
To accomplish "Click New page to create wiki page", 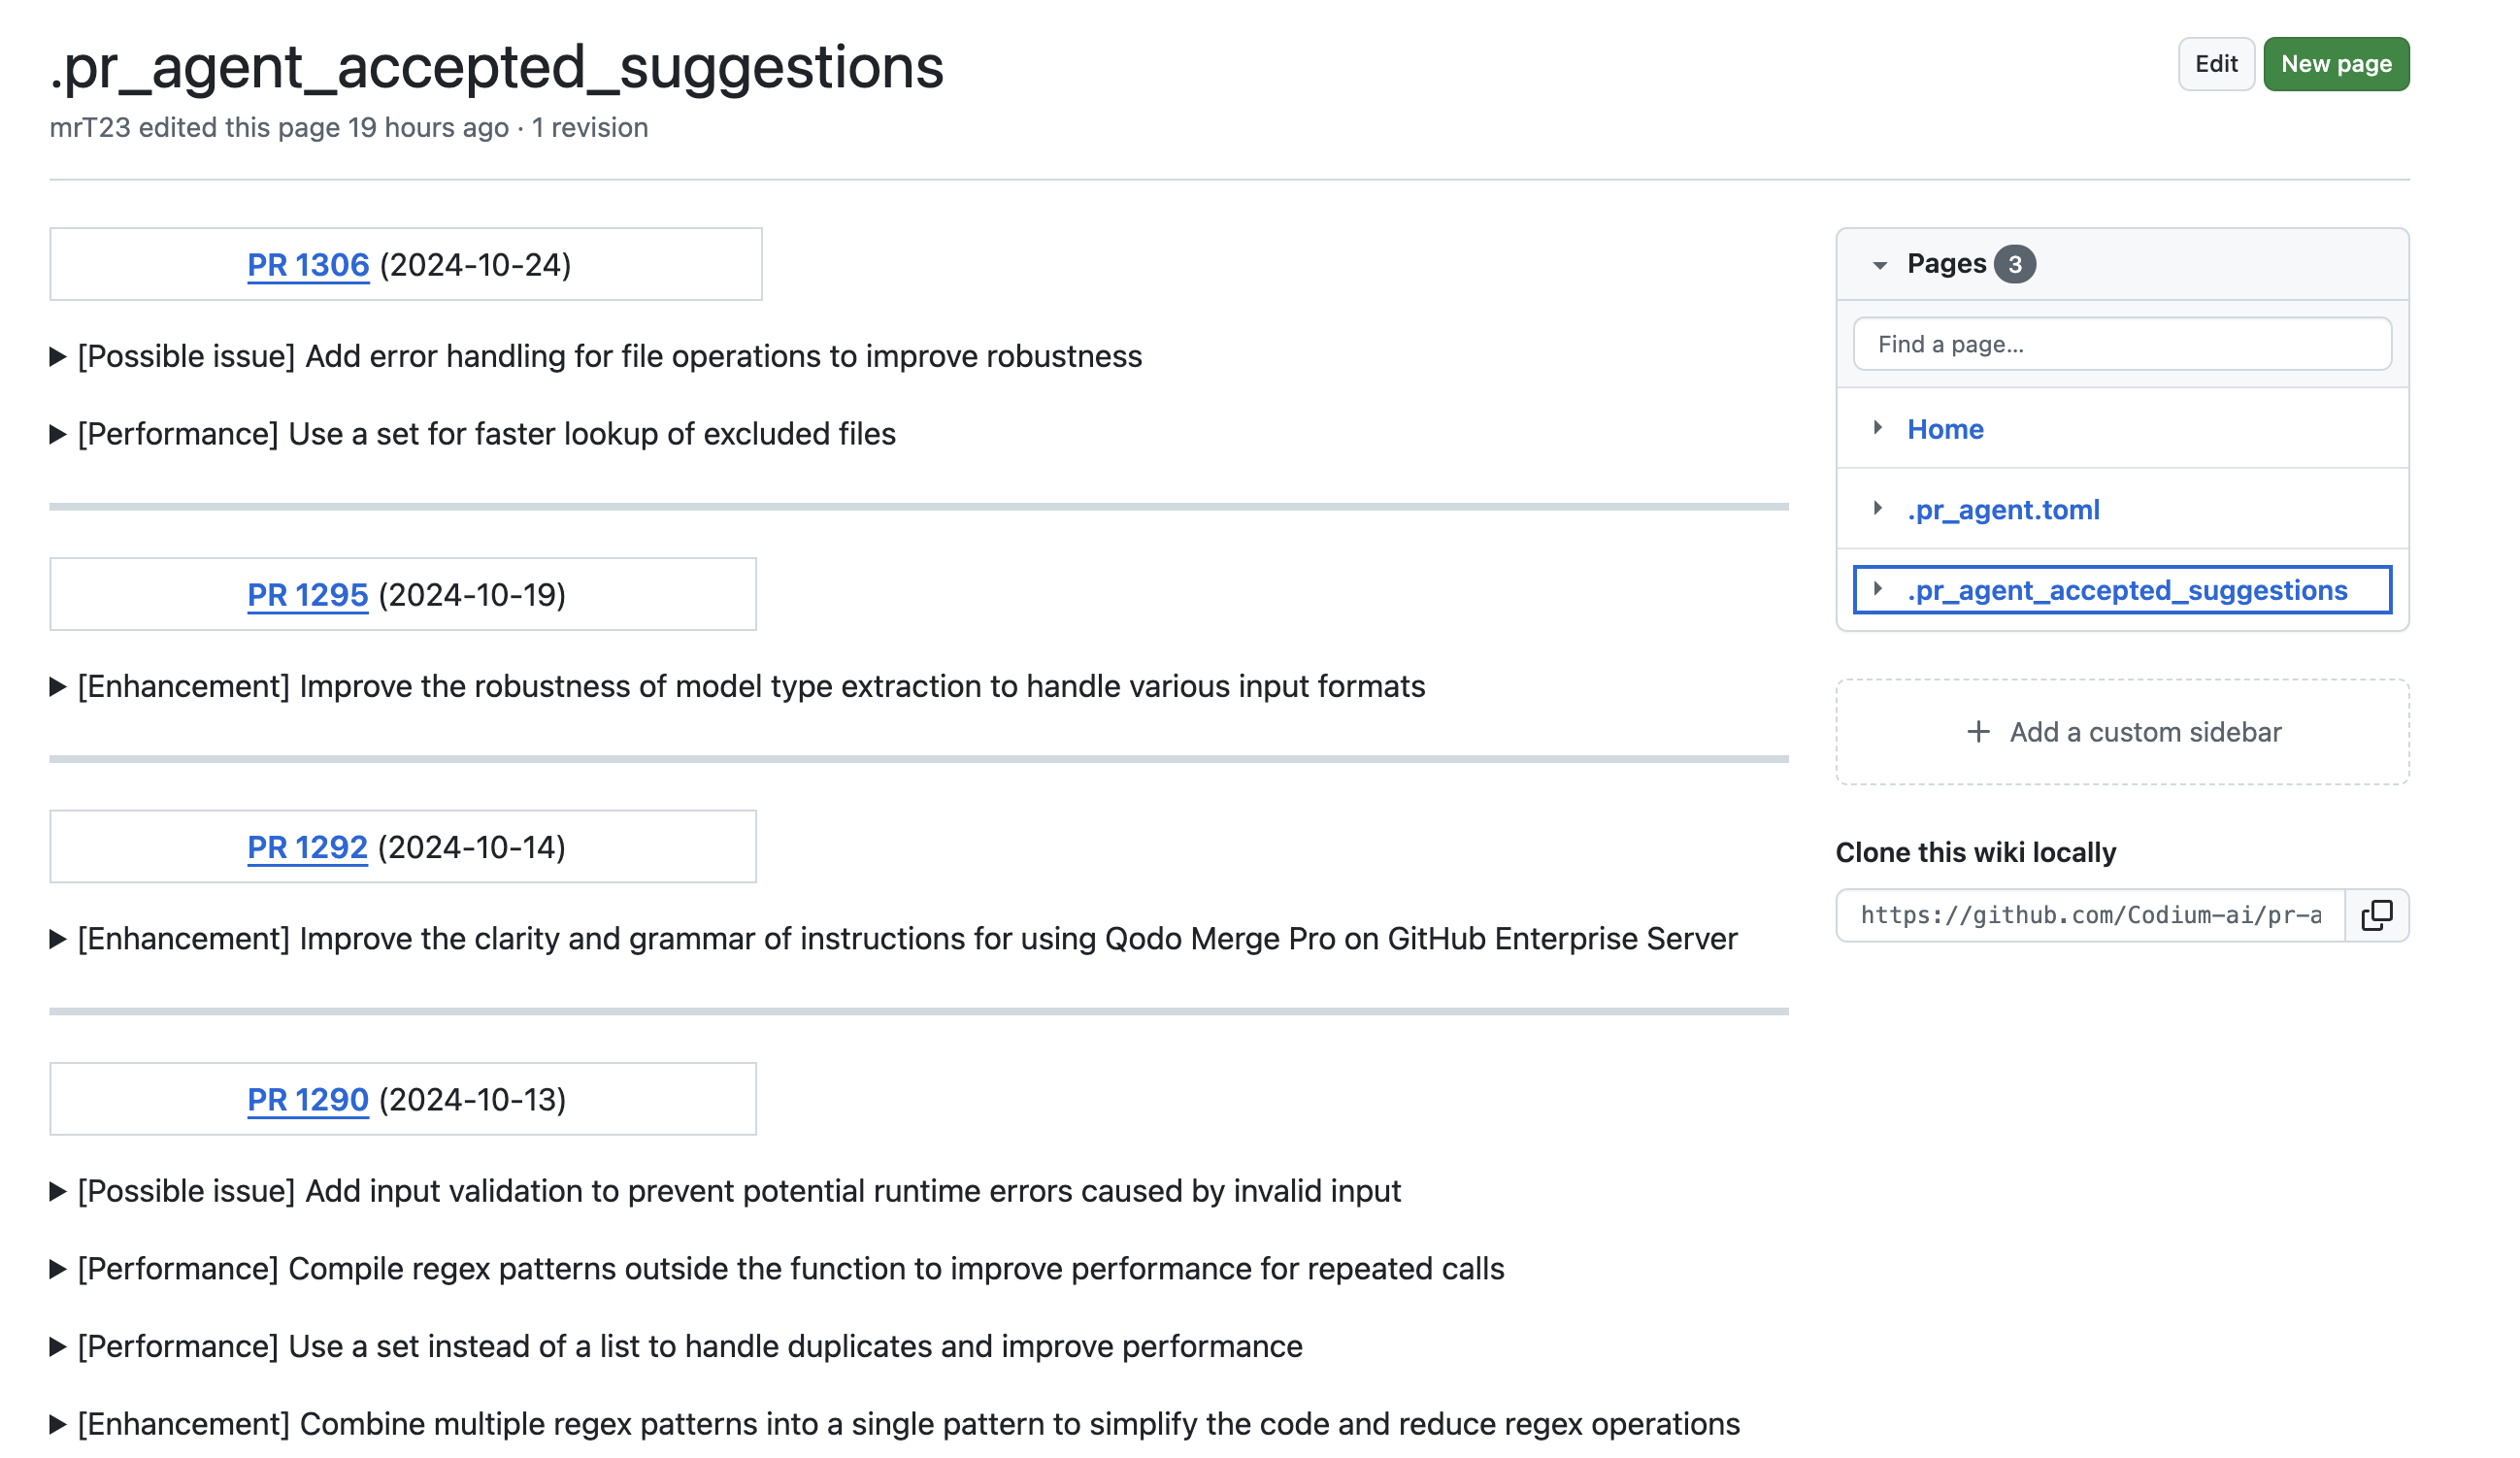I will [2338, 64].
